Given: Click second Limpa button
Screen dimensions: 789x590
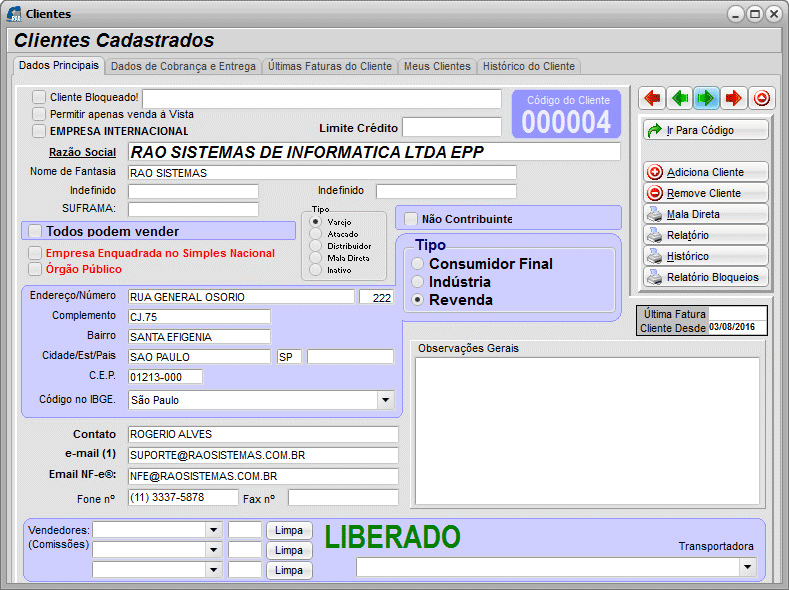Looking at the screenshot, I should [289, 550].
